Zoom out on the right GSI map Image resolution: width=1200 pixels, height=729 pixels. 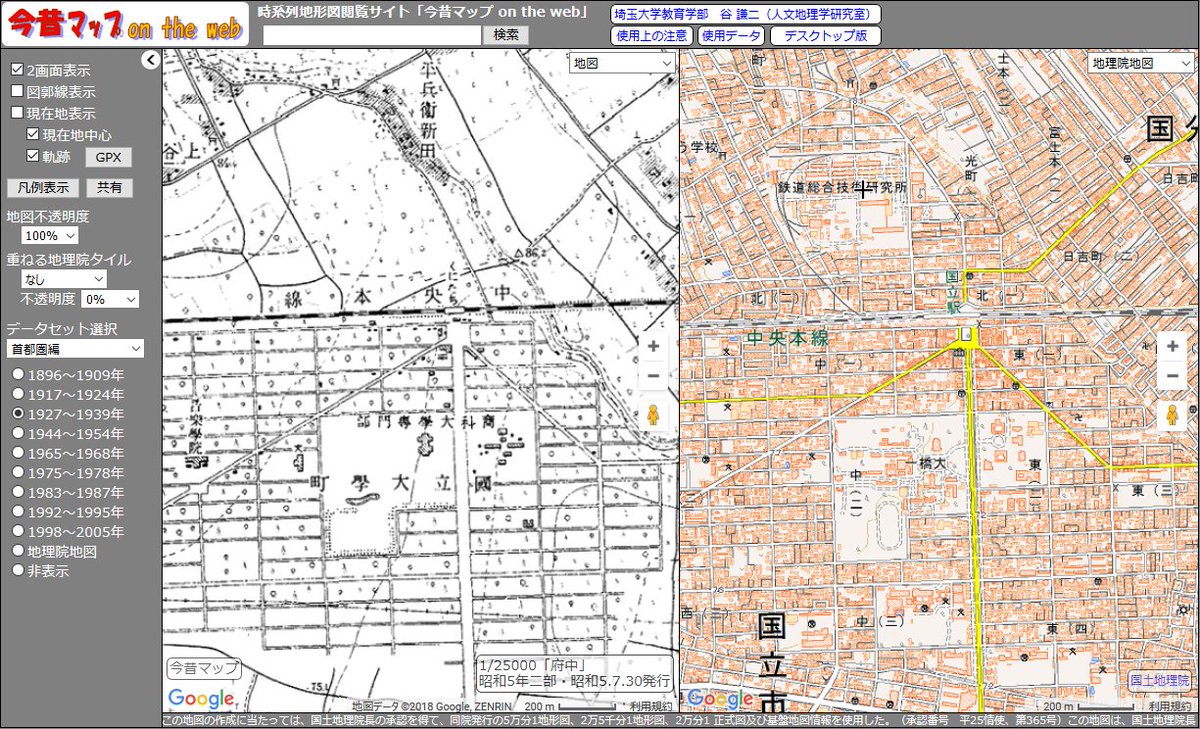tap(1171, 376)
